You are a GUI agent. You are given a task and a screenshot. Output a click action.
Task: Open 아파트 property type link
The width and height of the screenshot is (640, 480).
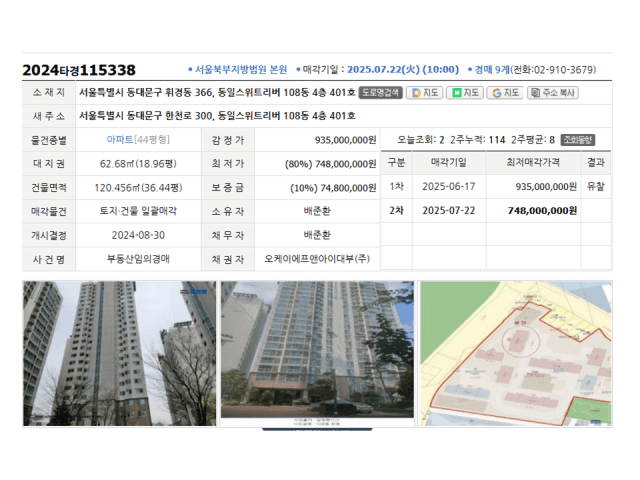pos(120,140)
